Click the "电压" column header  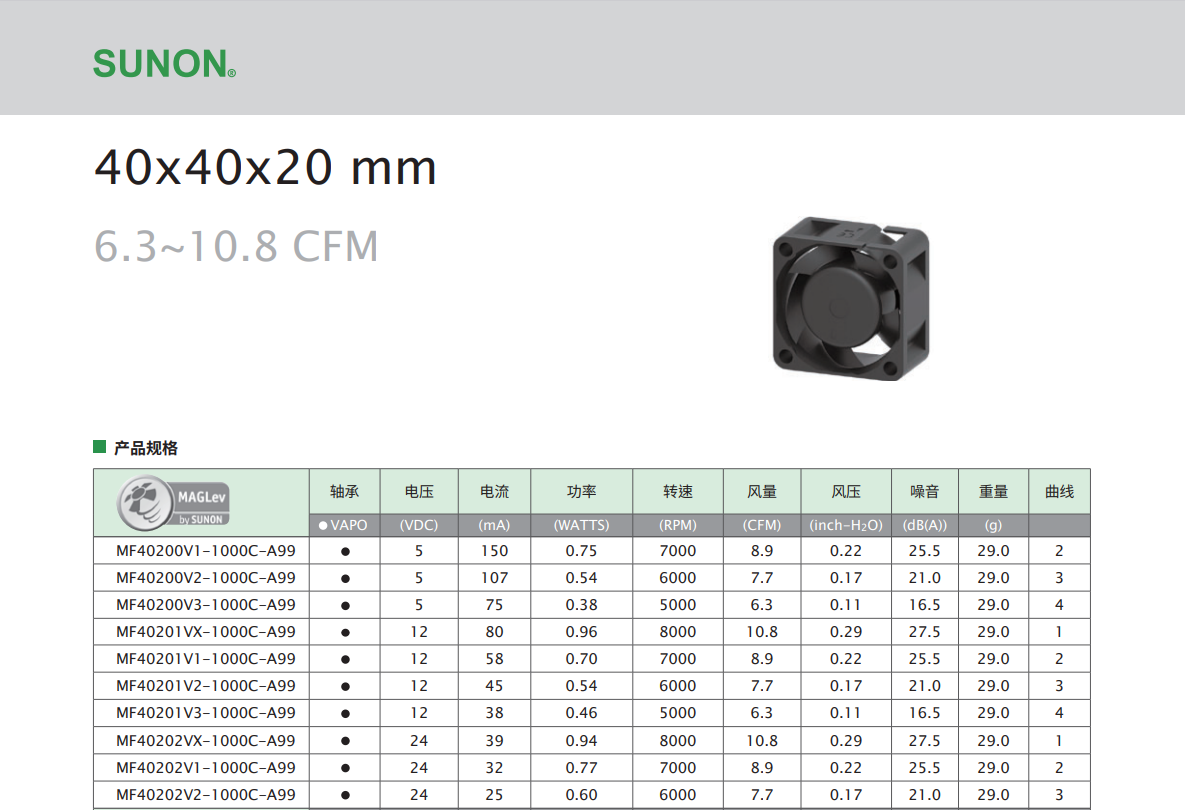(419, 492)
